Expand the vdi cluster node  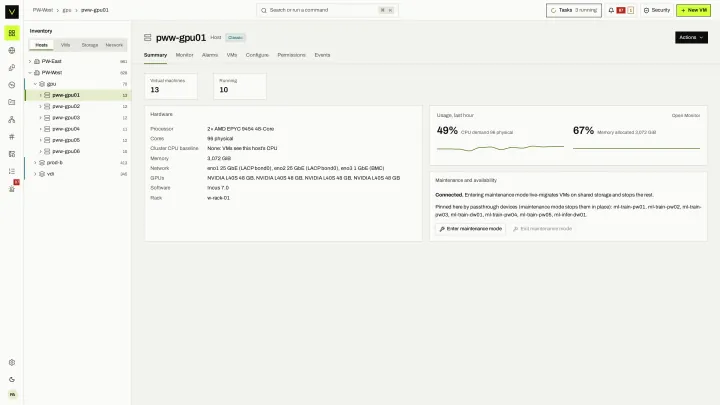click(x=35, y=174)
